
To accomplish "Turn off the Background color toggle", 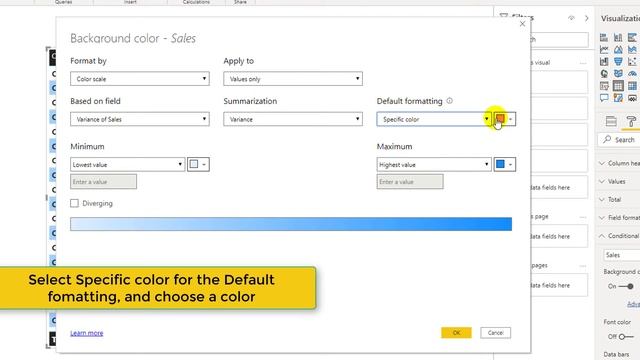I will click(x=626, y=286).
